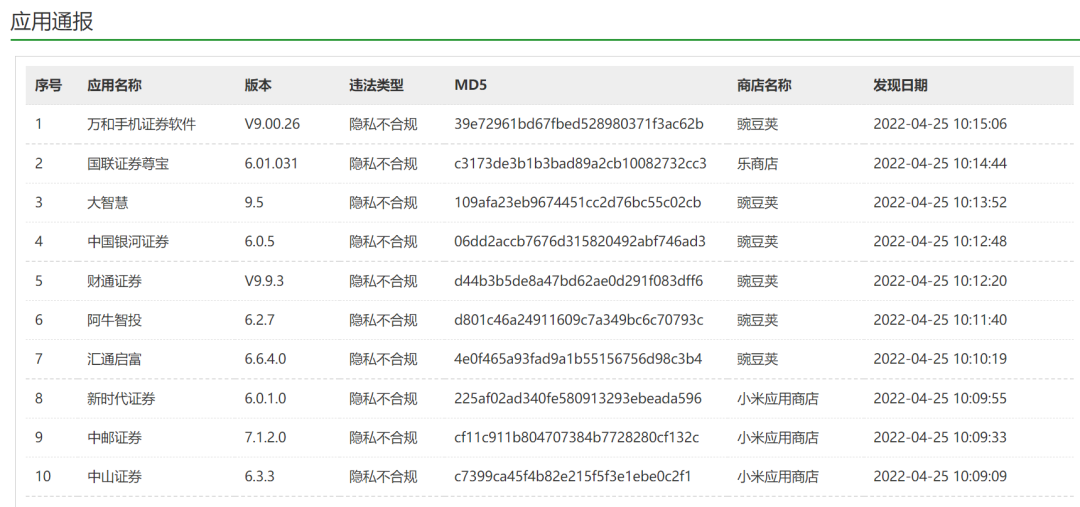Click the 乐商店 store name cell
The width and height of the screenshot is (1080, 507).
click(x=757, y=164)
